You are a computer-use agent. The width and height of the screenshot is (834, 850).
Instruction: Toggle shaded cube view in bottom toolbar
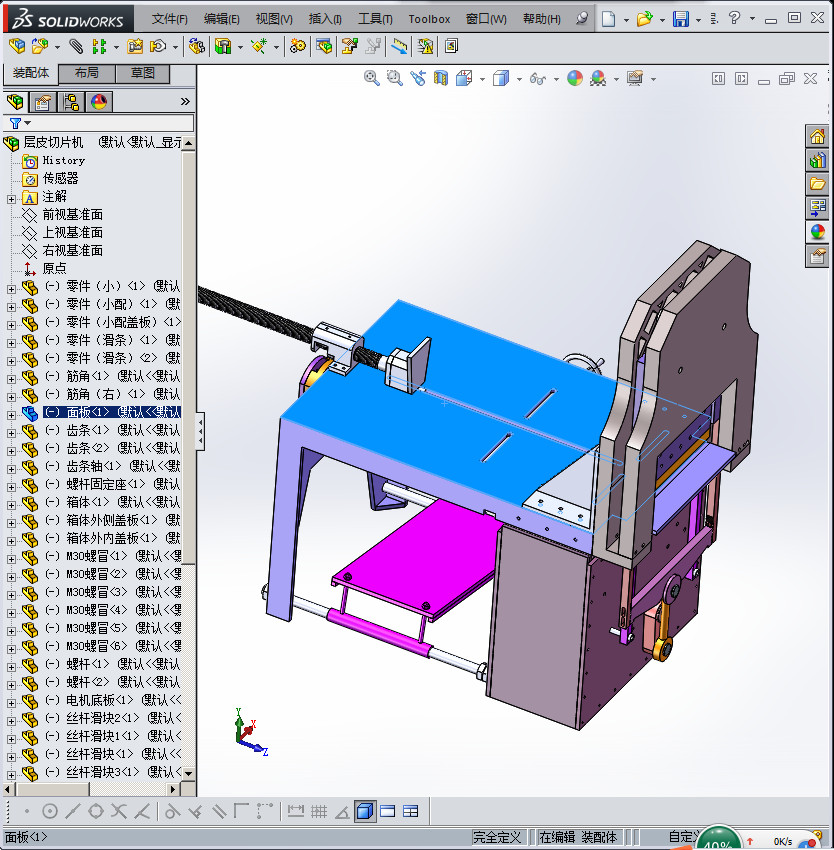point(365,812)
